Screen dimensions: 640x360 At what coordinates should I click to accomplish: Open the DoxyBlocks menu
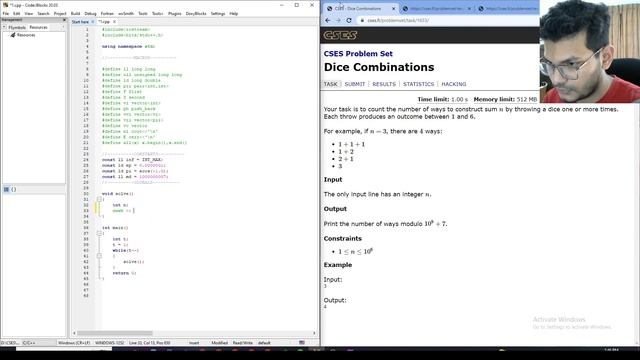[x=196, y=13]
